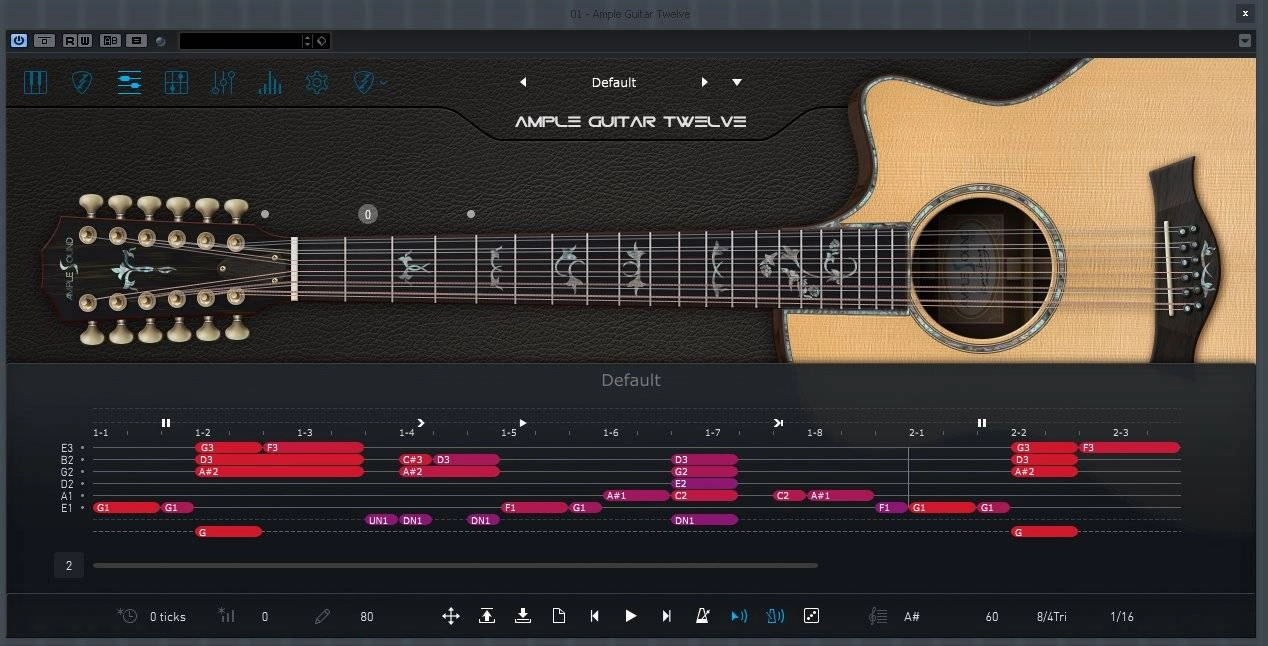
Task: Open the A# key selector
Action: click(912, 617)
